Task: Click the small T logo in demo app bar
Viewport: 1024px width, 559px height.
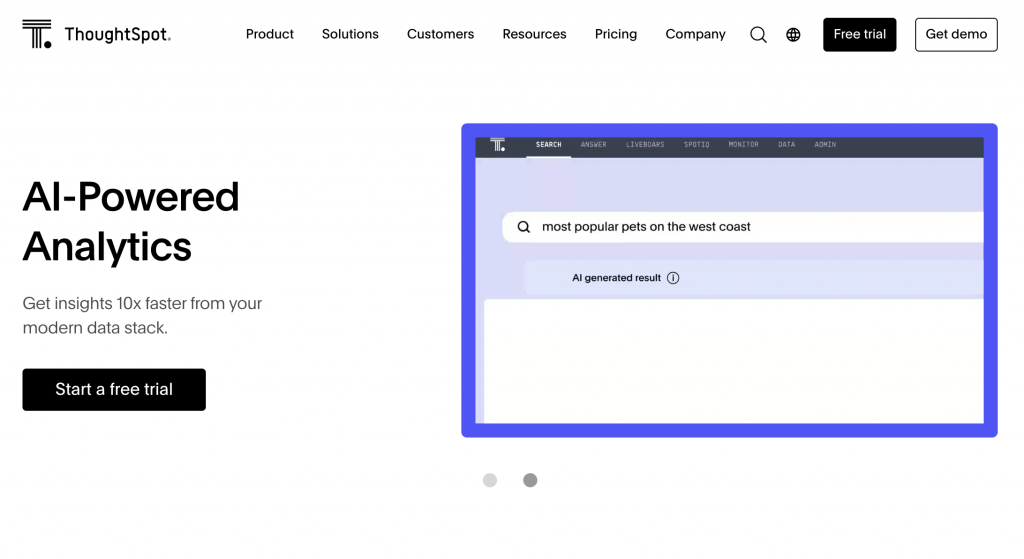Action: (498, 144)
